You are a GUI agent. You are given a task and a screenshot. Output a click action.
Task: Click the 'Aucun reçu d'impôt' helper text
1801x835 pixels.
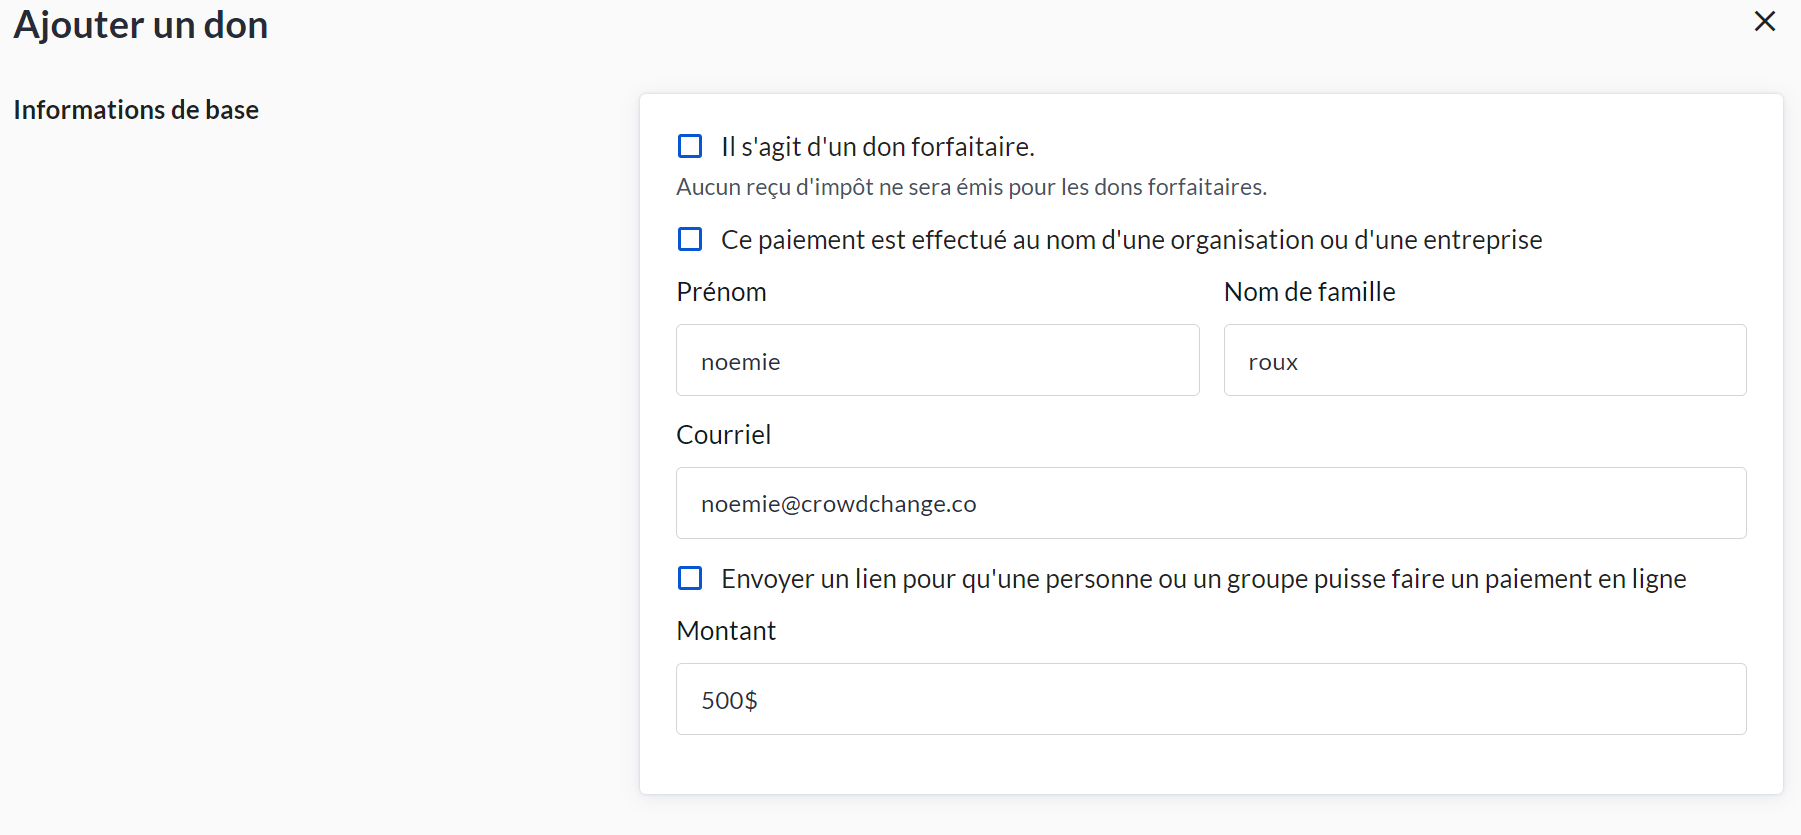[x=971, y=187]
